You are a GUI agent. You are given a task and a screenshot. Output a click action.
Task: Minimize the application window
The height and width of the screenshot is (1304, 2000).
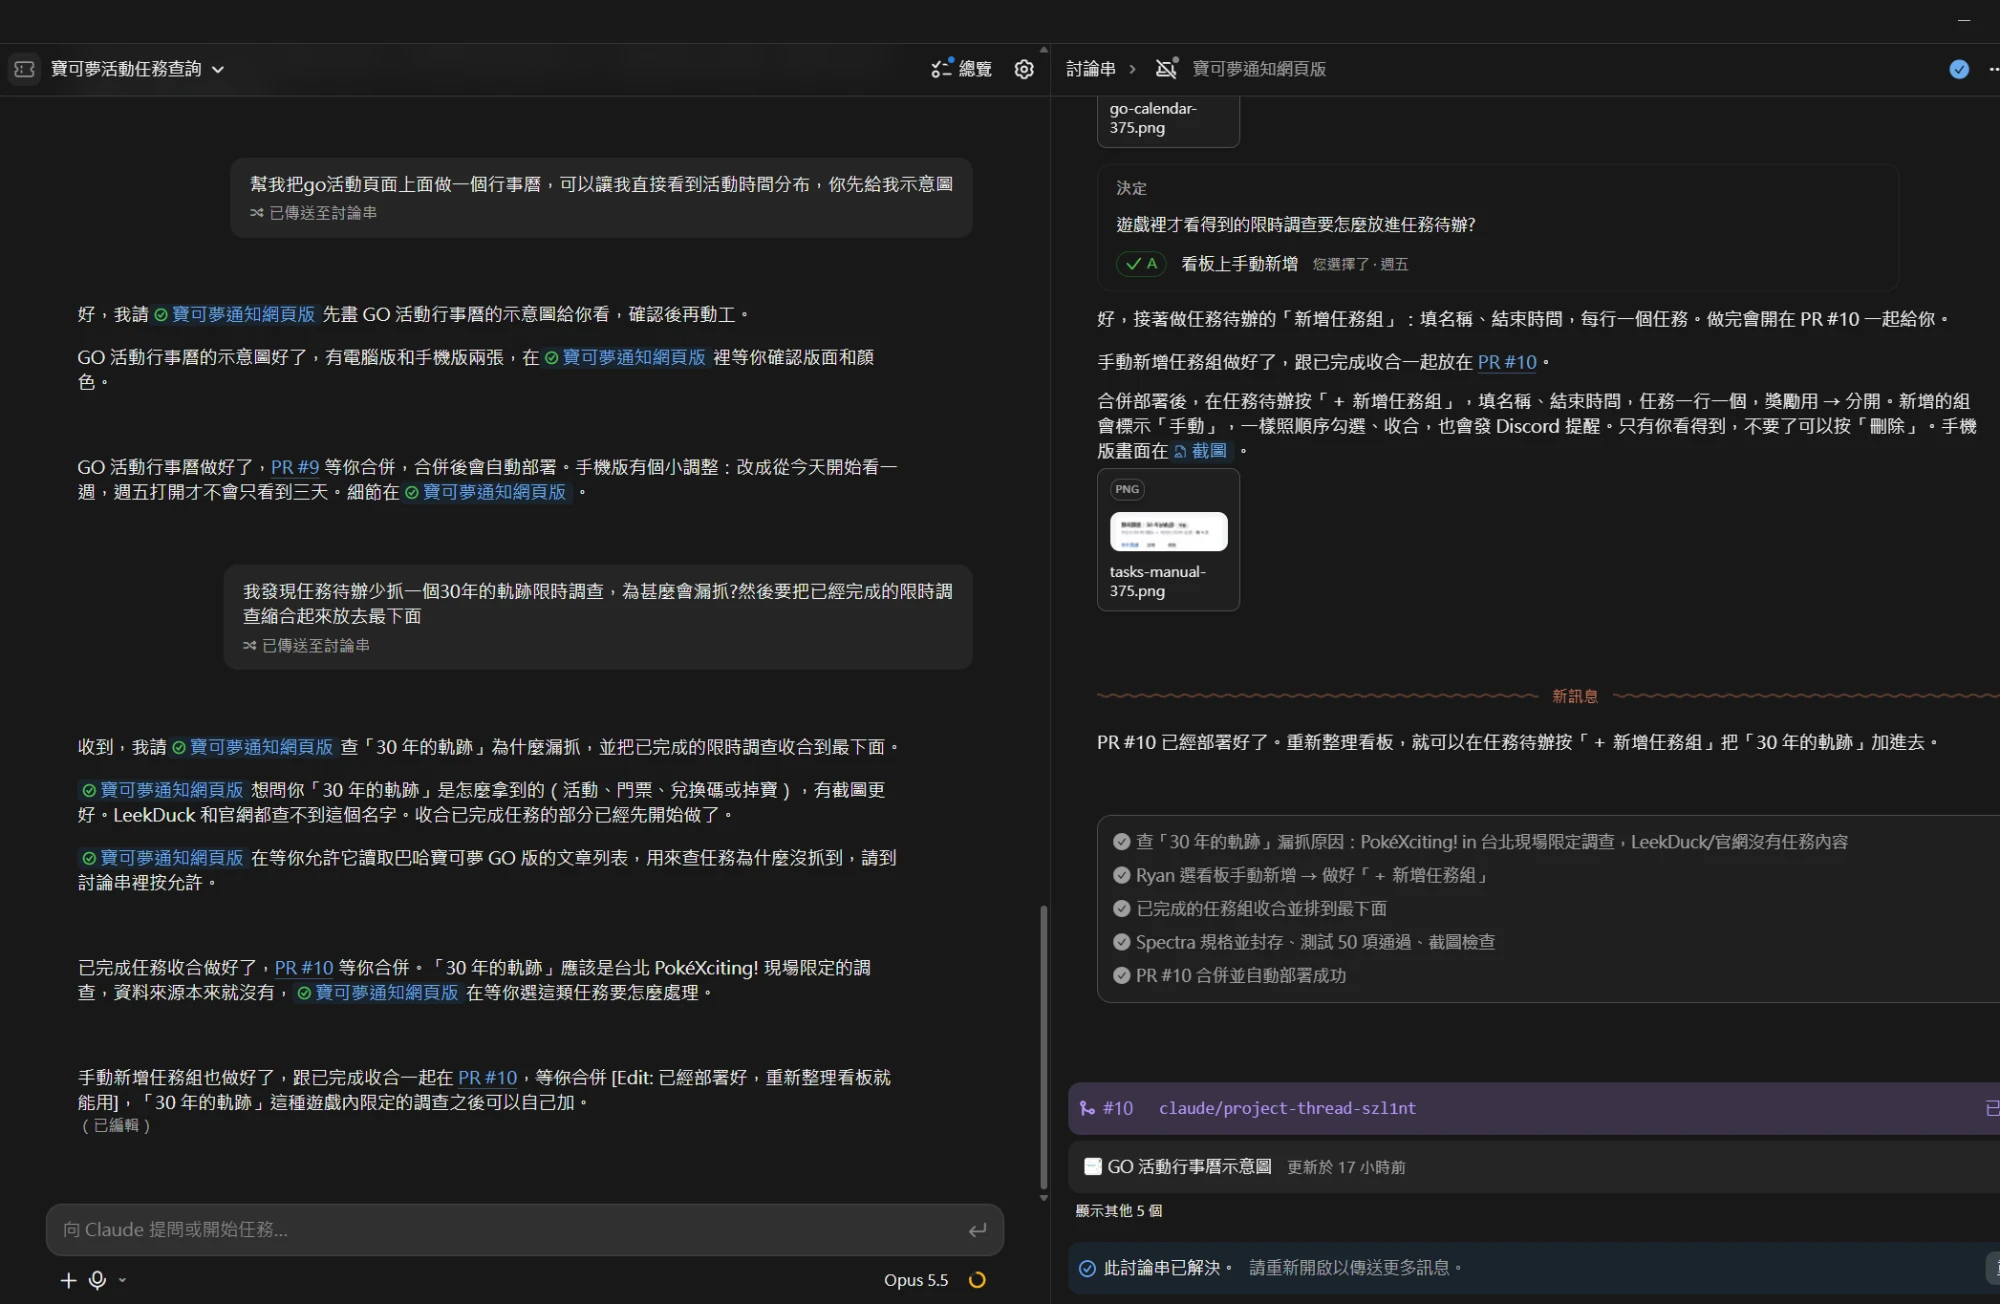coord(1964,20)
